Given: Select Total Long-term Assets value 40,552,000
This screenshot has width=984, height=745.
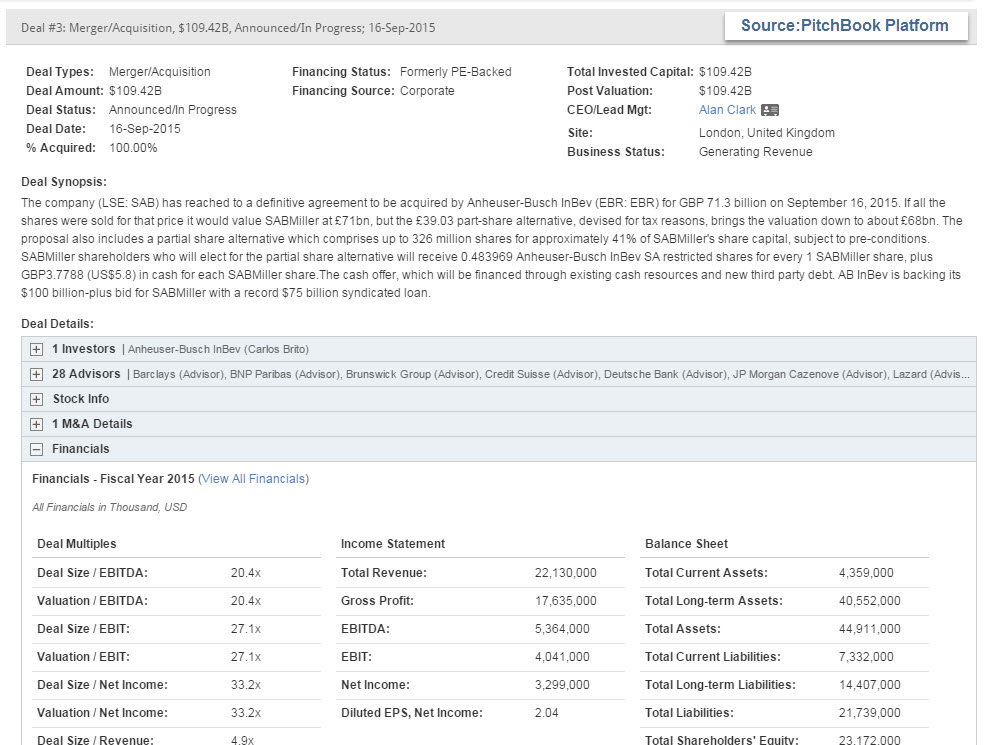Looking at the screenshot, I should click(x=870, y=601).
